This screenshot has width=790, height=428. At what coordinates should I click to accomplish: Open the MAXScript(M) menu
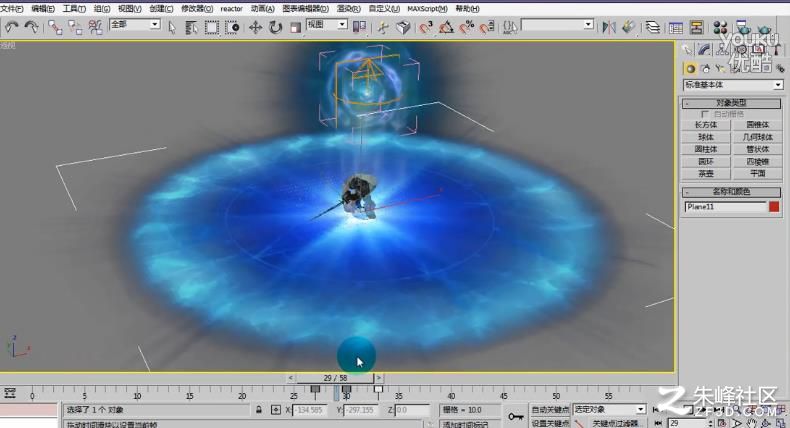pos(427,9)
